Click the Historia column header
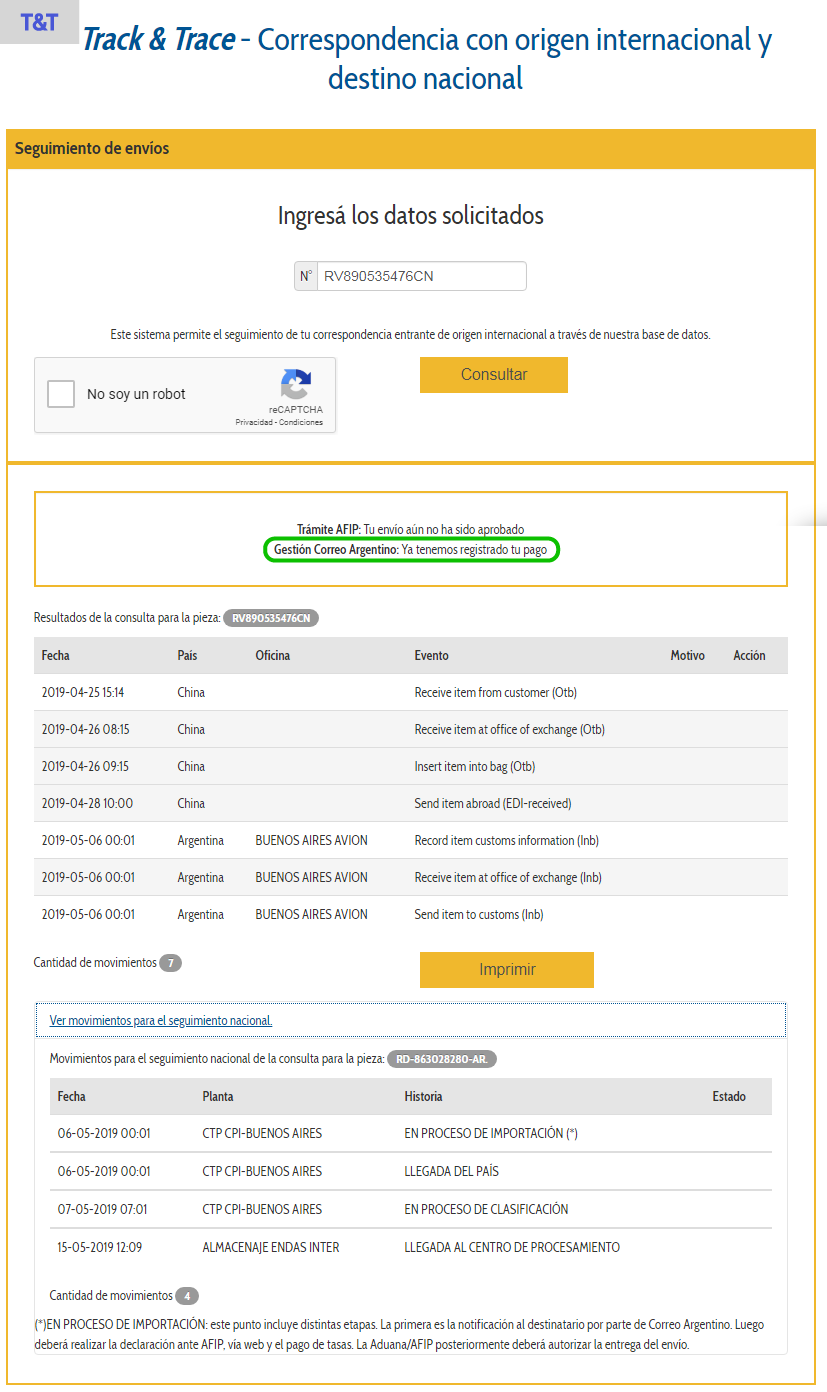The image size is (827, 1392). click(423, 1097)
